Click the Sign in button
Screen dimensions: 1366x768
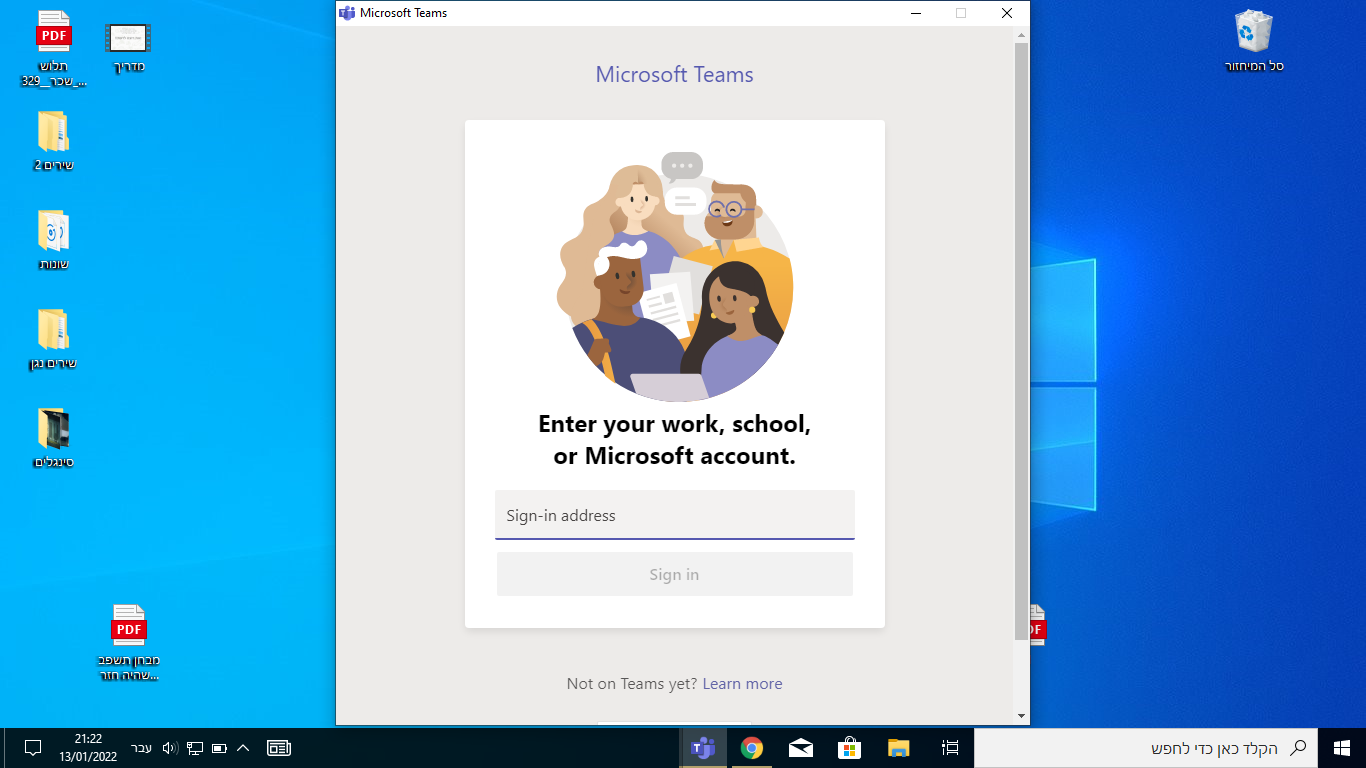pos(675,574)
